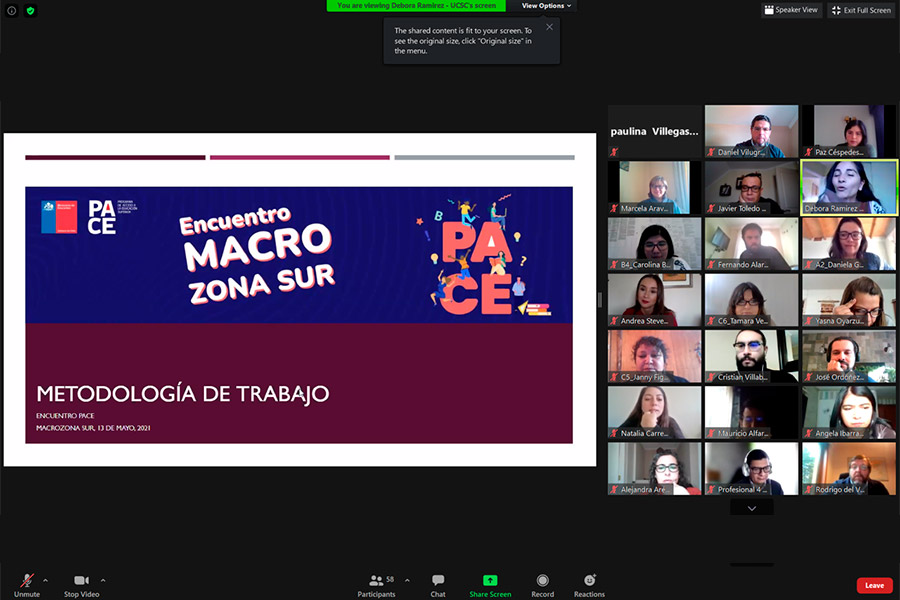The width and height of the screenshot is (900, 600).
Task: Open video options arrow next to Stop Video
Action: click(x=103, y=580)
